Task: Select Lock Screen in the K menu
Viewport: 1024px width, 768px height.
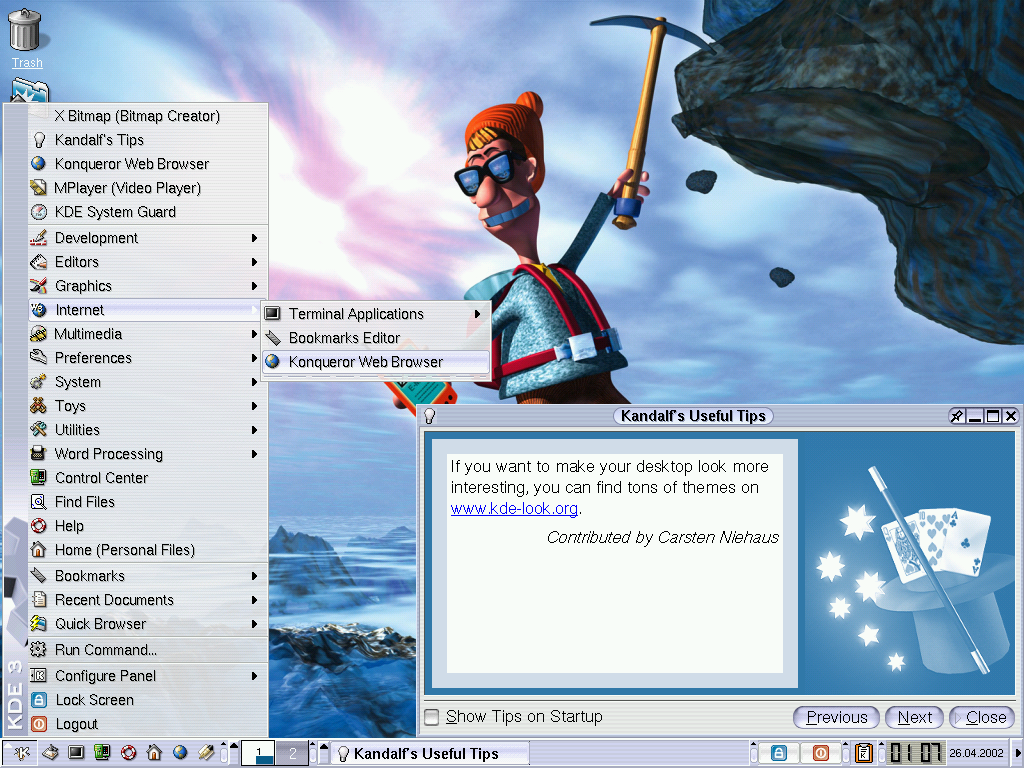Action: coord(148,700)
